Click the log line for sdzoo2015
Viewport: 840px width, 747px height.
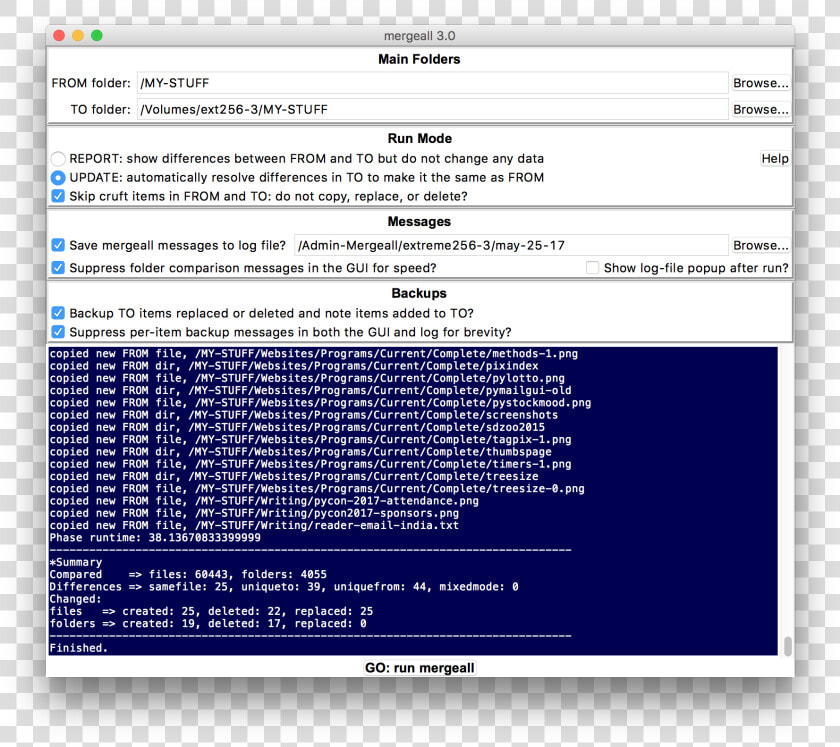point(297,427)
